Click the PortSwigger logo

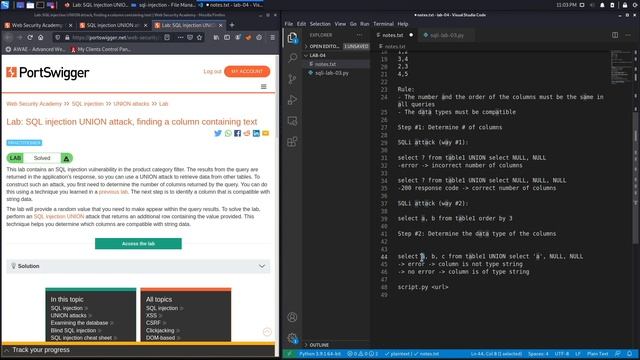(x=48, y=73)
